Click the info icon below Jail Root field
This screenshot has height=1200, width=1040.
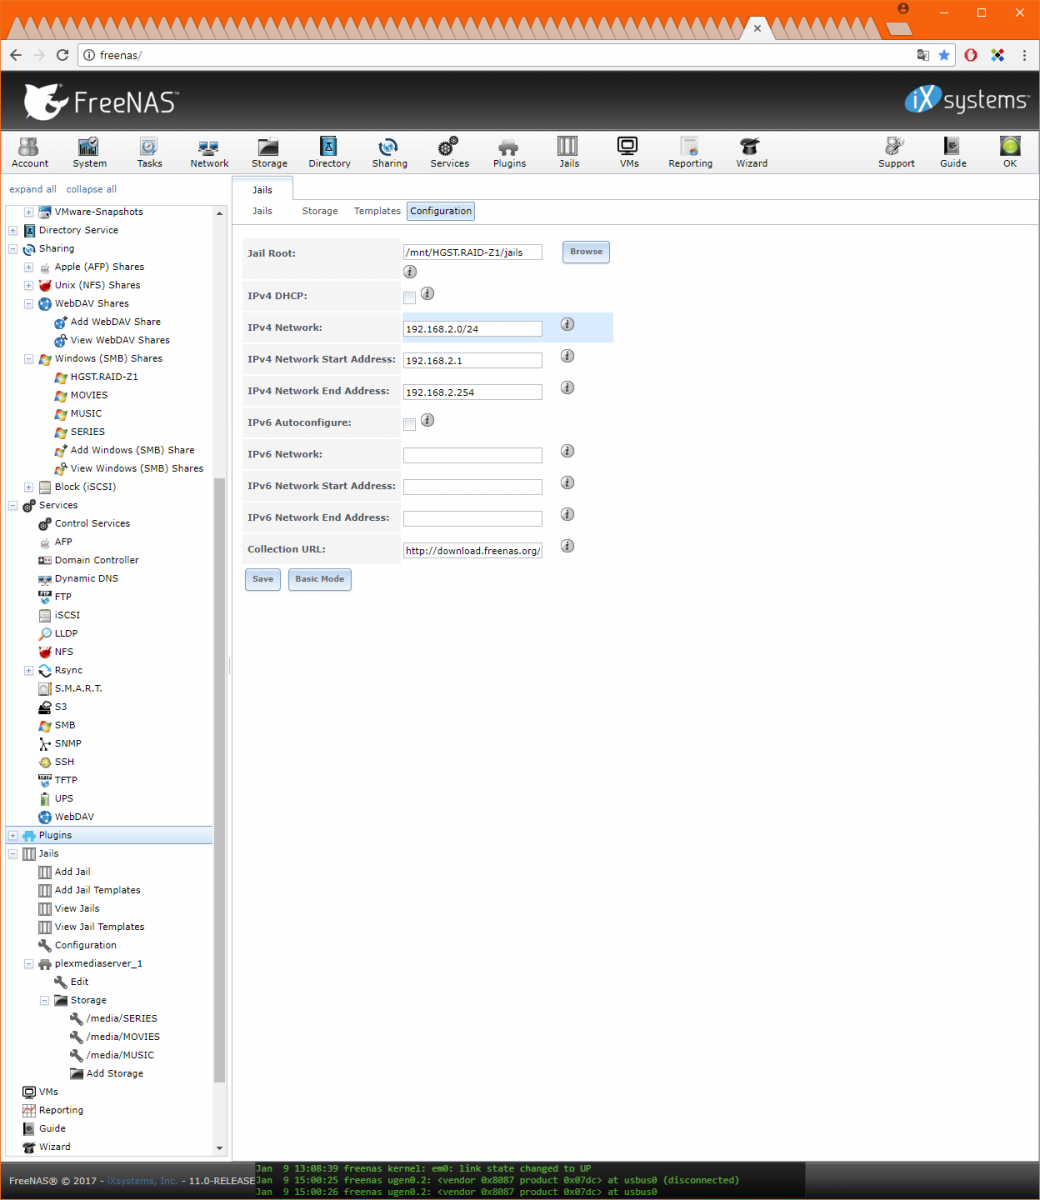410,272
